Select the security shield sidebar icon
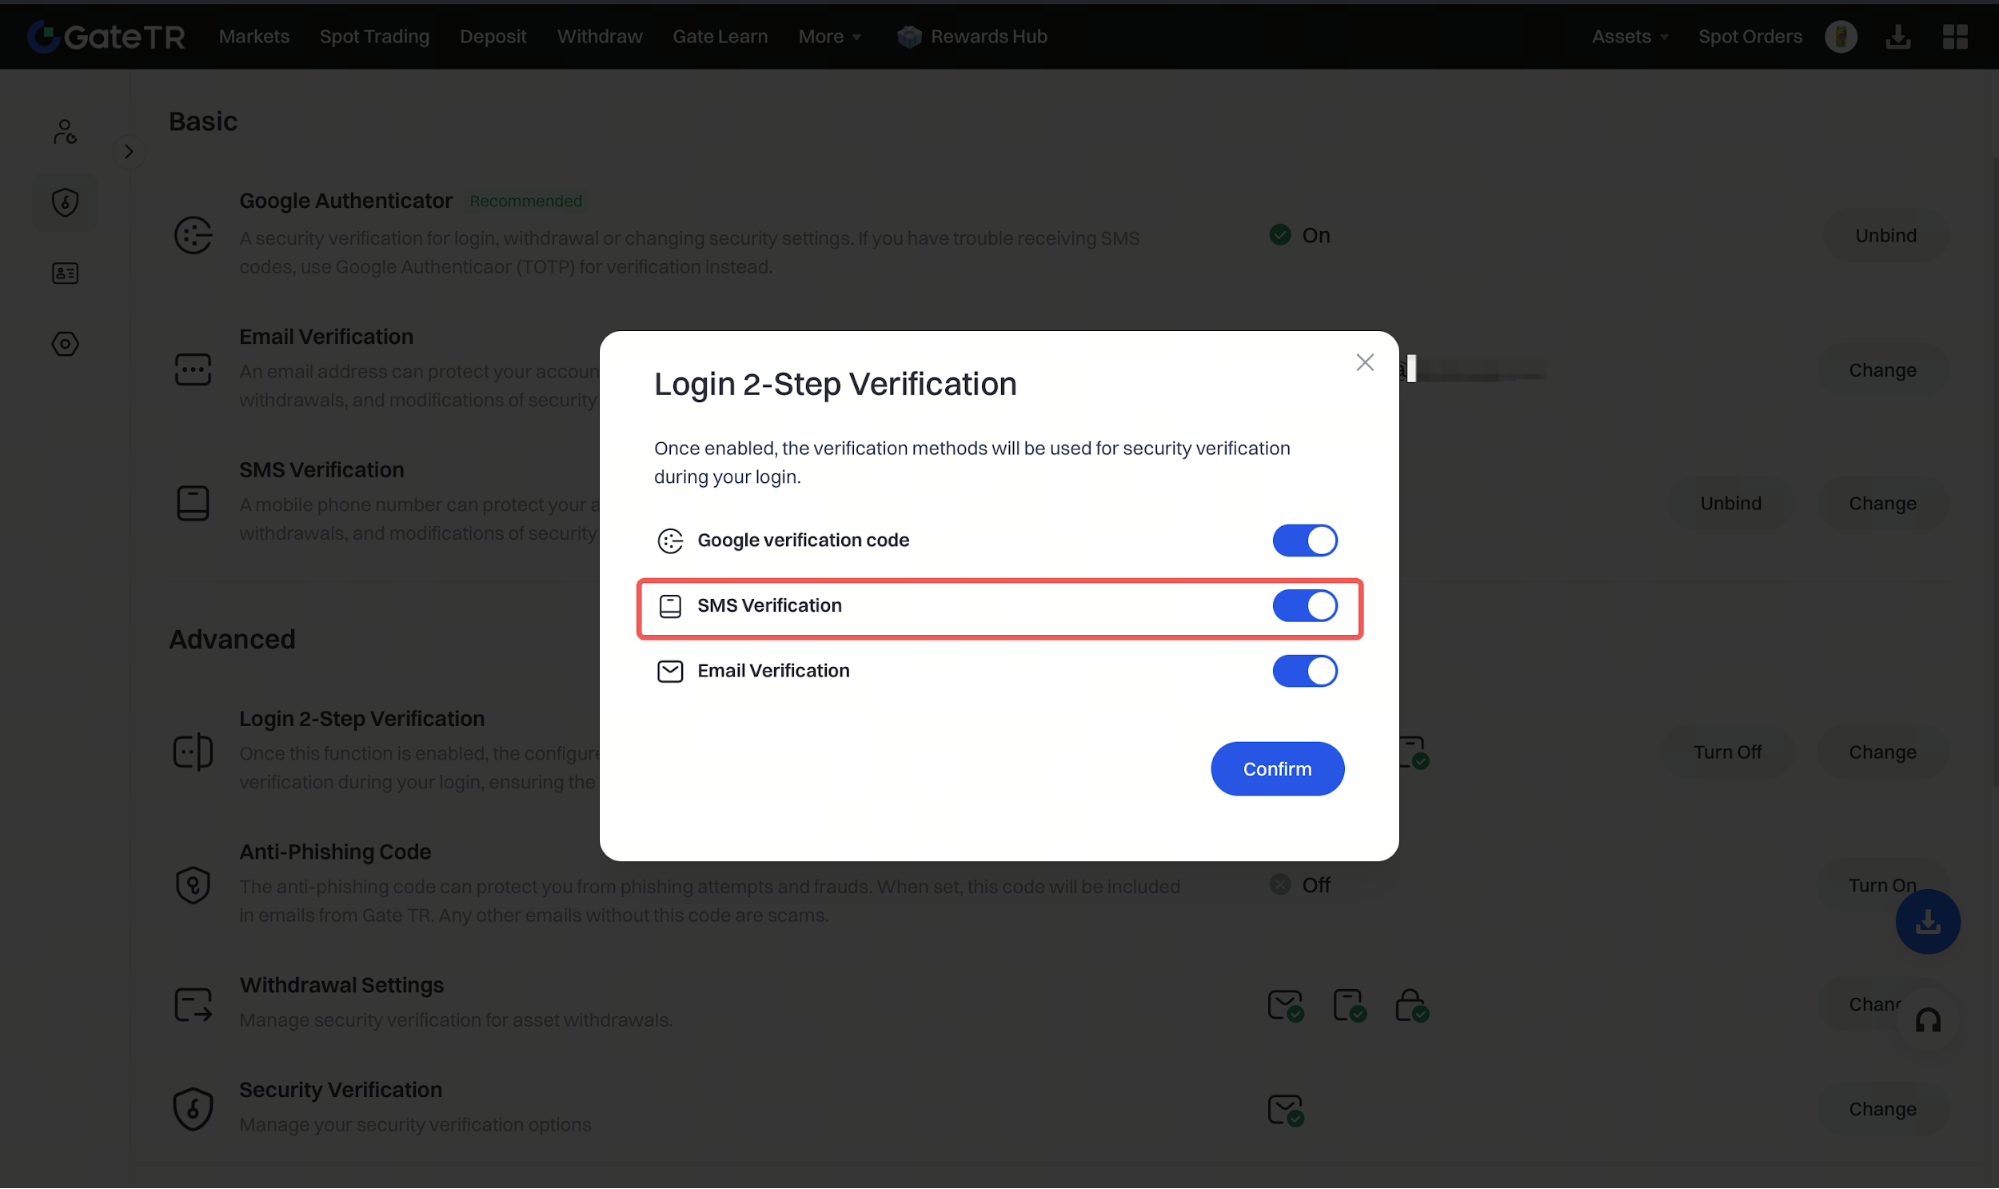The height and width of the screenshot is (1189, 1999). coord(65,203)
